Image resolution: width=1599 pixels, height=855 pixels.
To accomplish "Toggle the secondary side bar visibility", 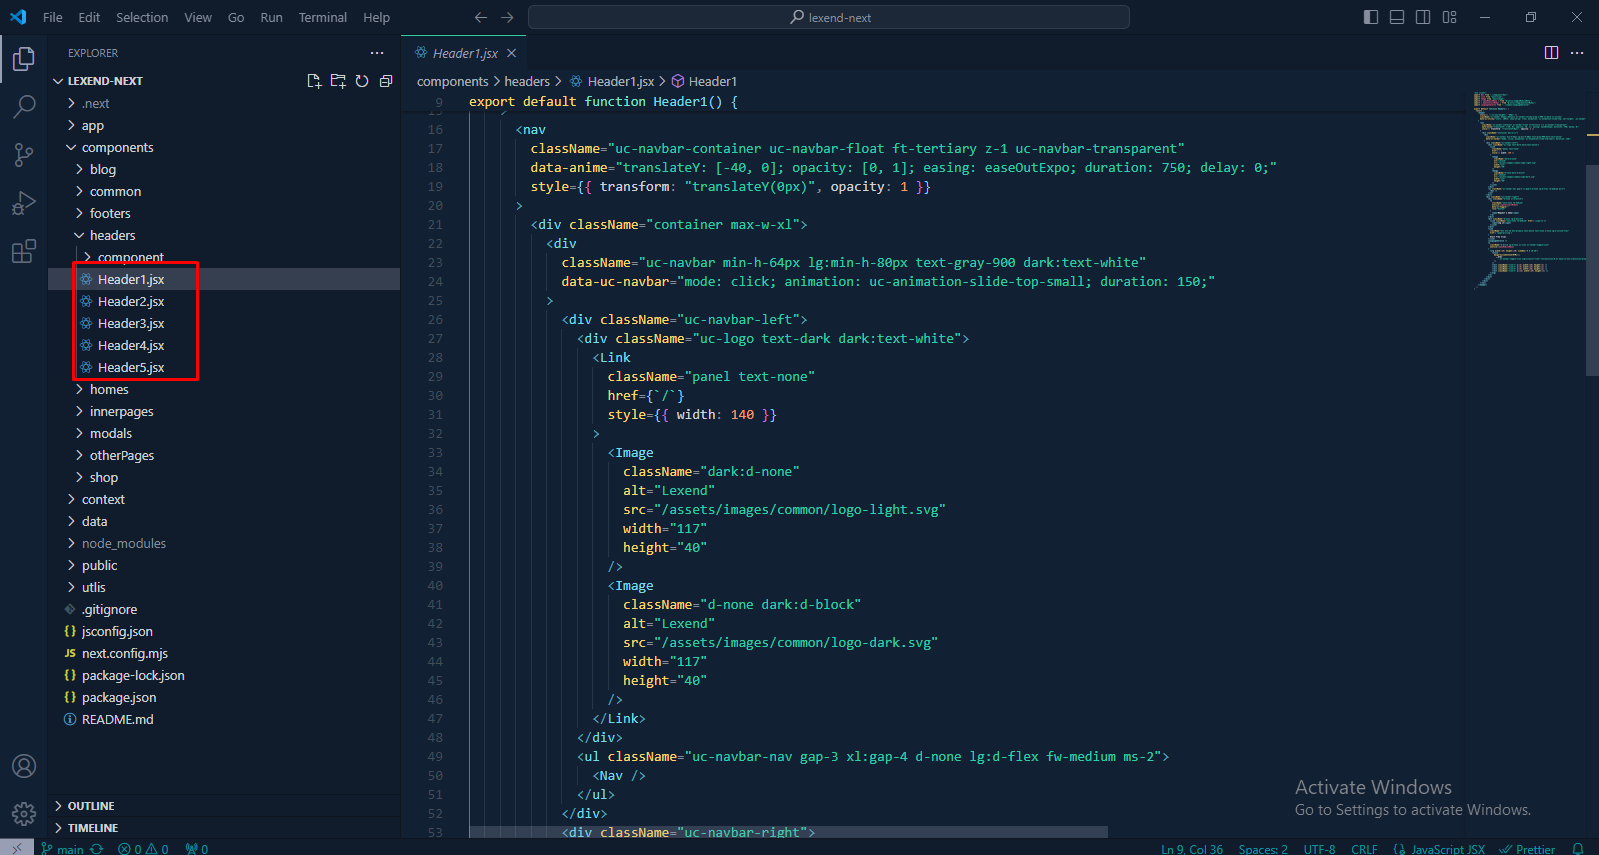I will (x=1423, y=17).
